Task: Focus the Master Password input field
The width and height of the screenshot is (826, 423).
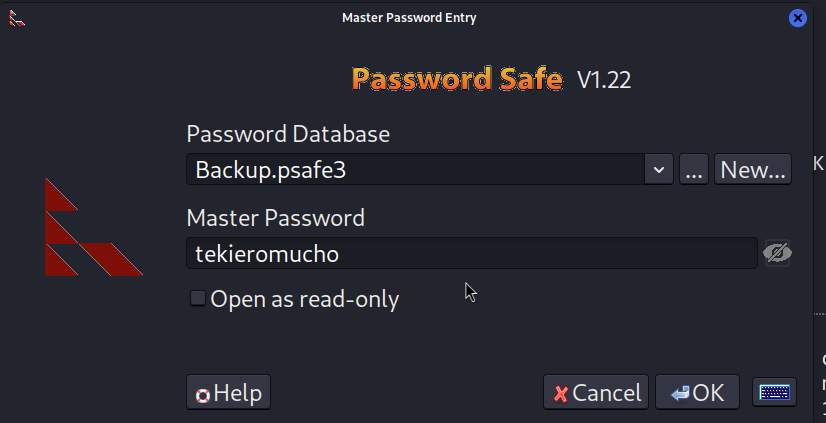Action: point(470,254)
